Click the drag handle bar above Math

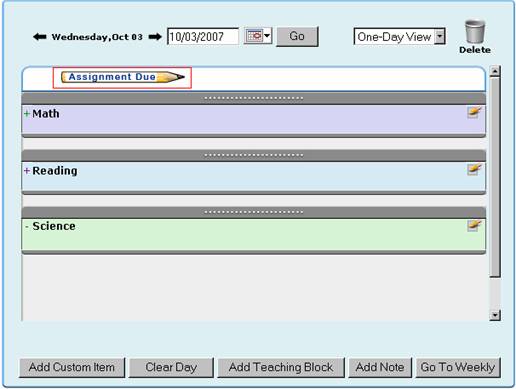coord(254,98)
